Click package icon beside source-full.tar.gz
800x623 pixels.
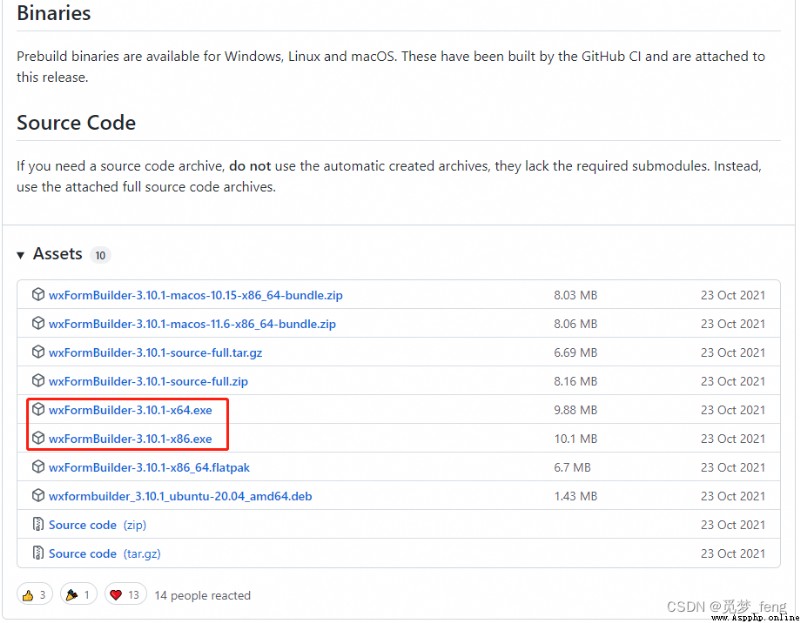click(x=38, y=352)
